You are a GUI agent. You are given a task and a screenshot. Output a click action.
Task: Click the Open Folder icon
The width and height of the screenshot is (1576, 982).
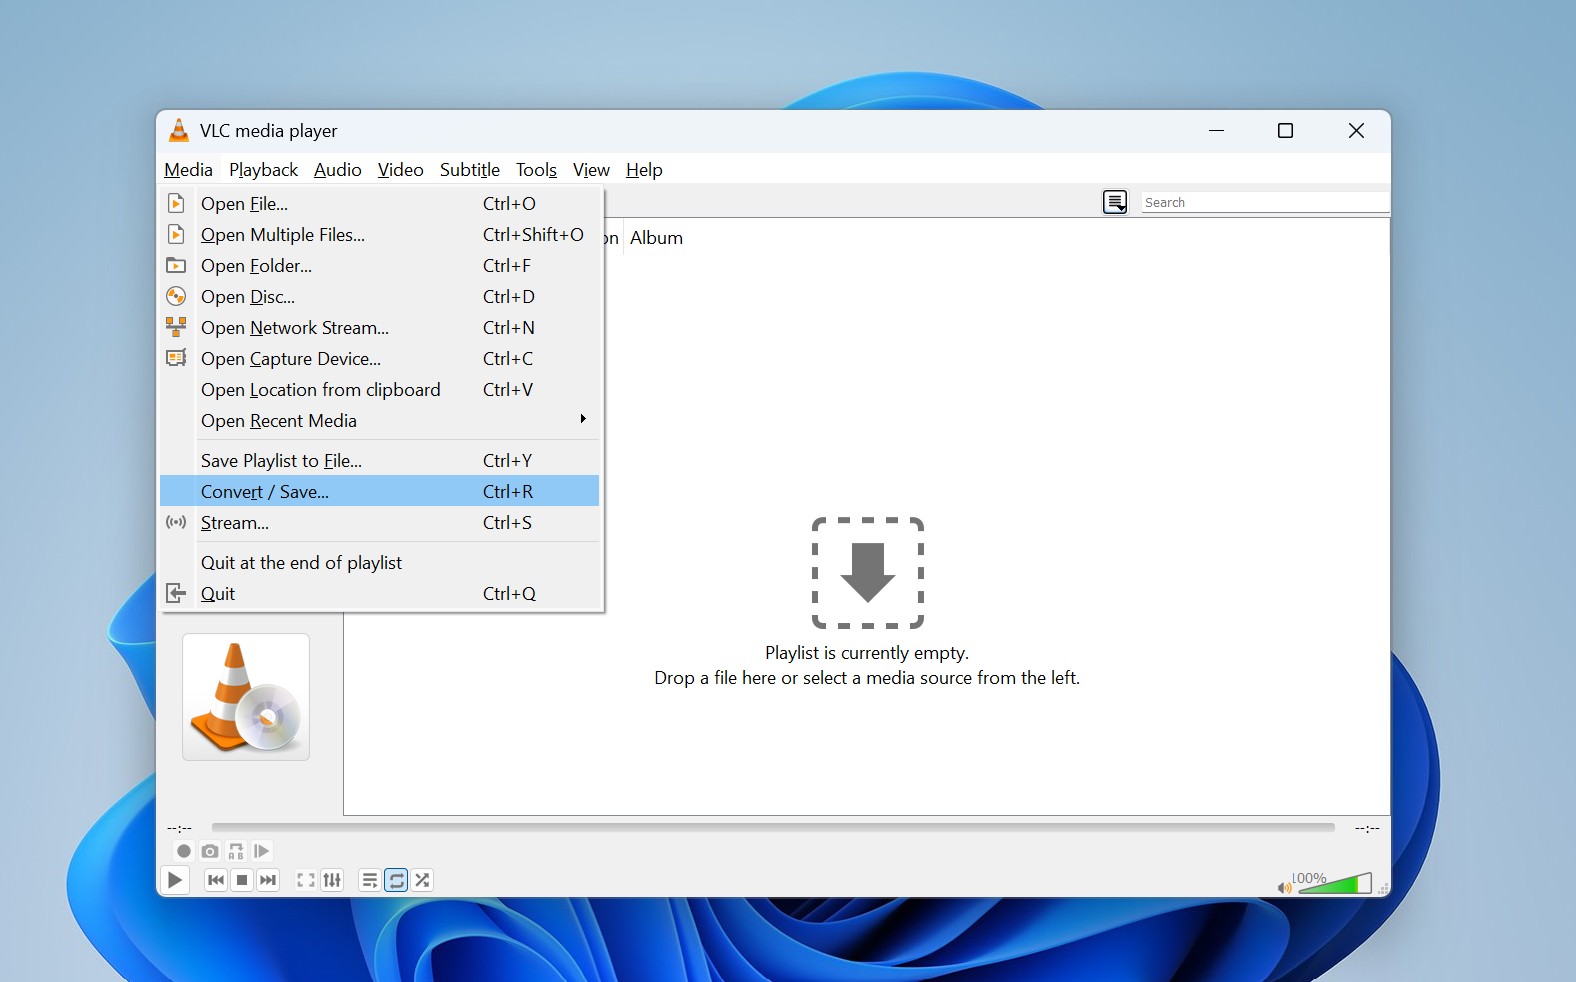point(176,265)
